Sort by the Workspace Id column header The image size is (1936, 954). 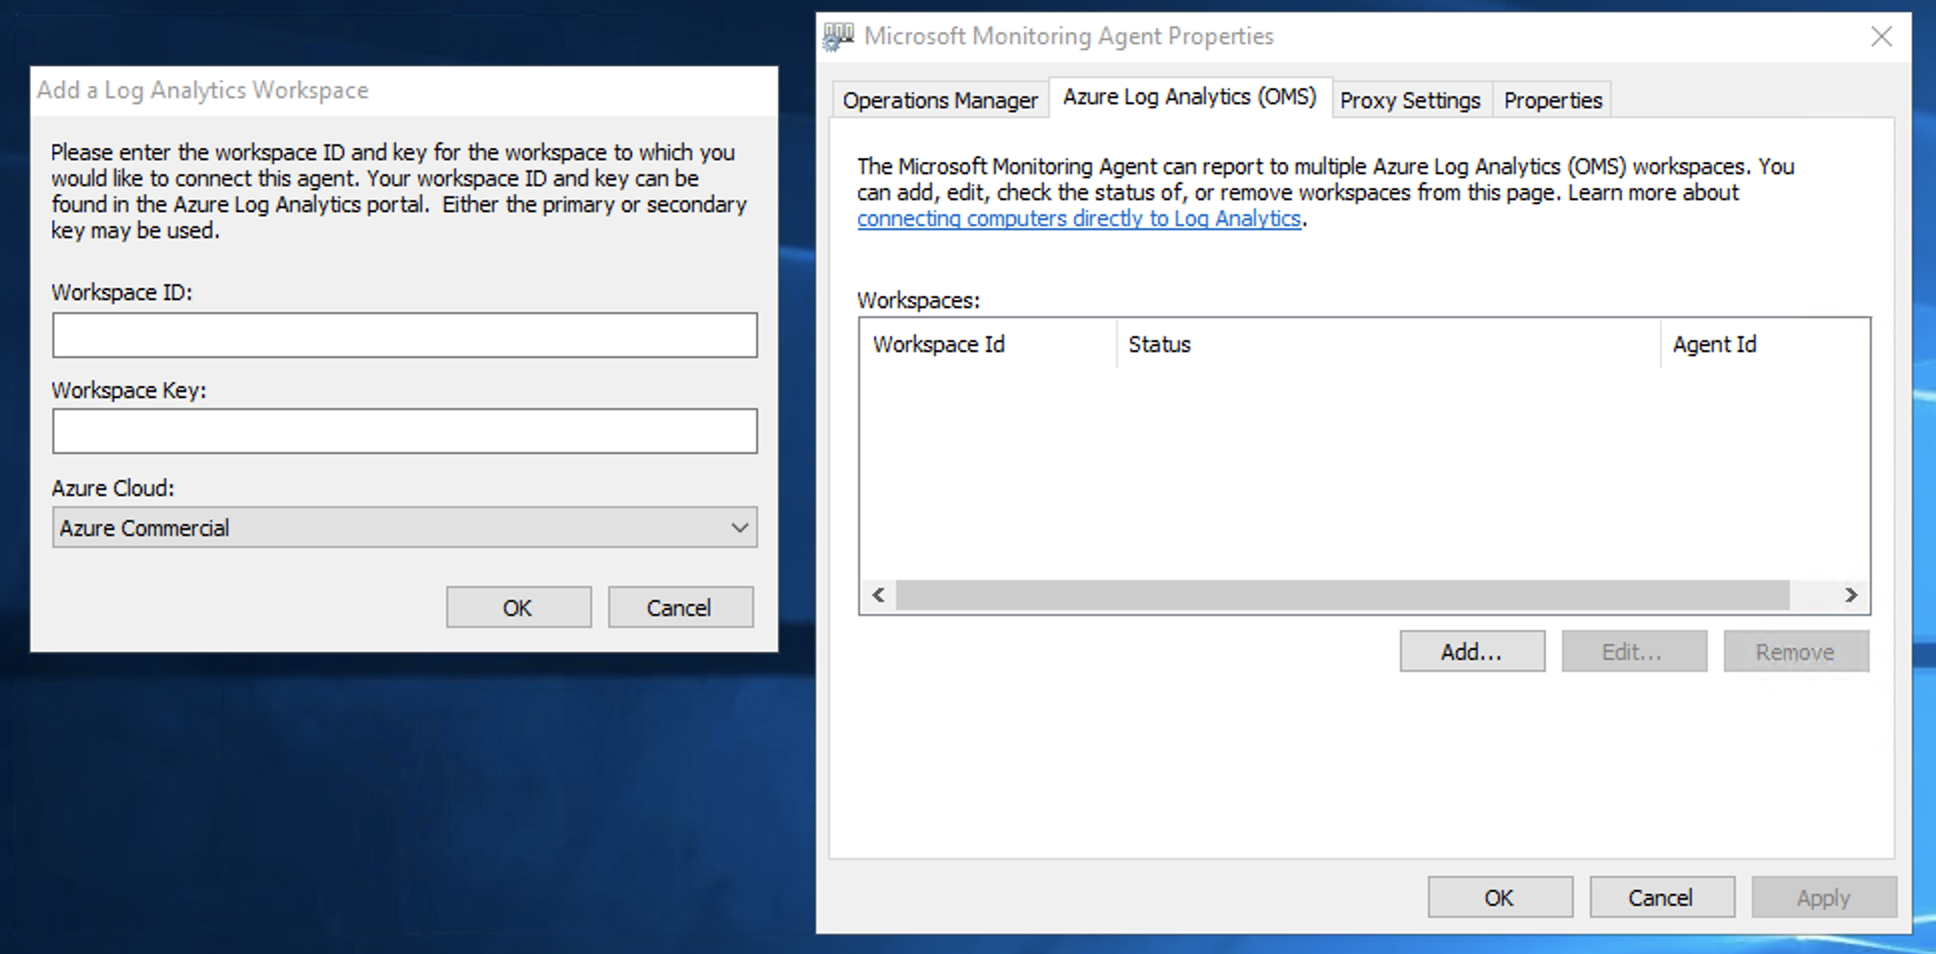(x=938, y=344)
